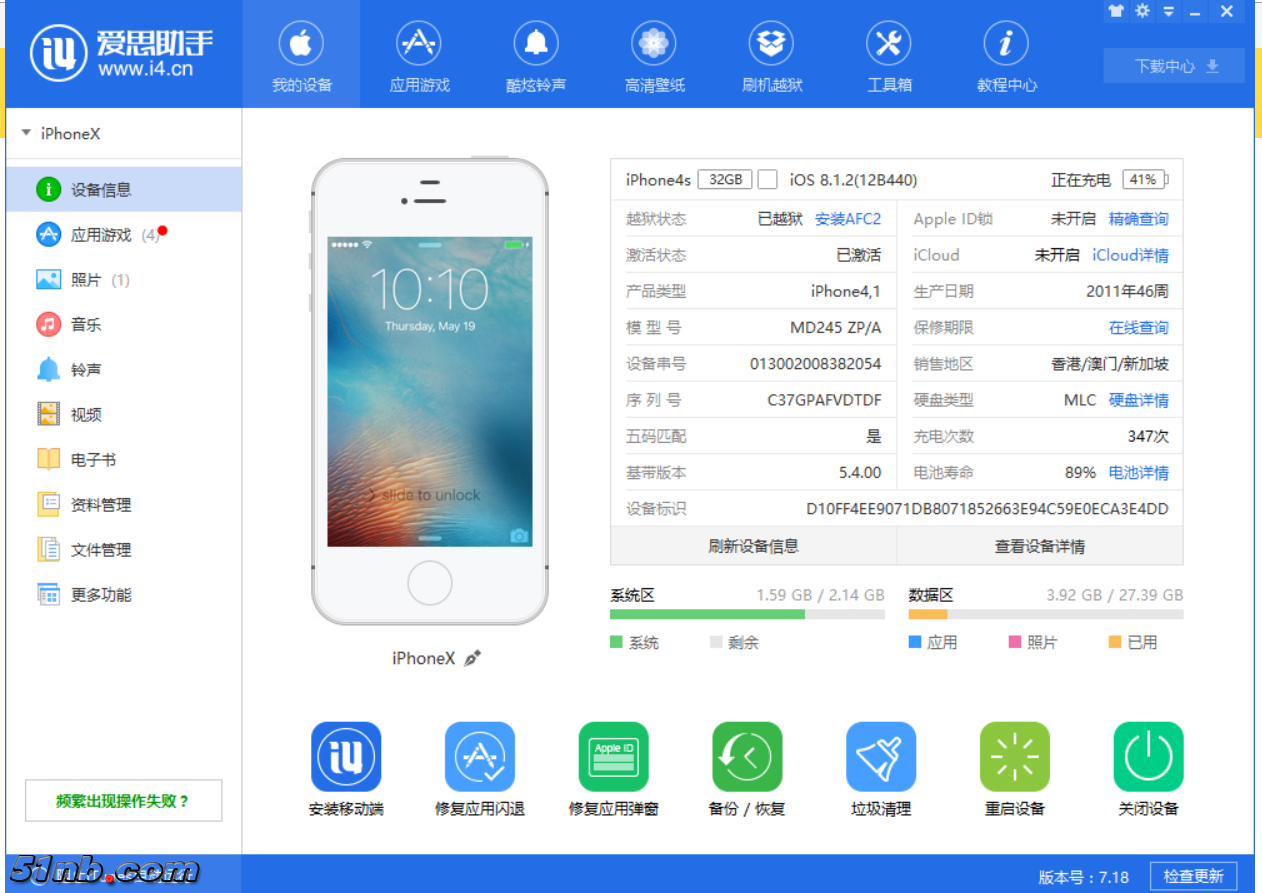Click the 数据区 storage usage bar
The height and width of the screenshot is (893, 1262).
click(1045, 614)
